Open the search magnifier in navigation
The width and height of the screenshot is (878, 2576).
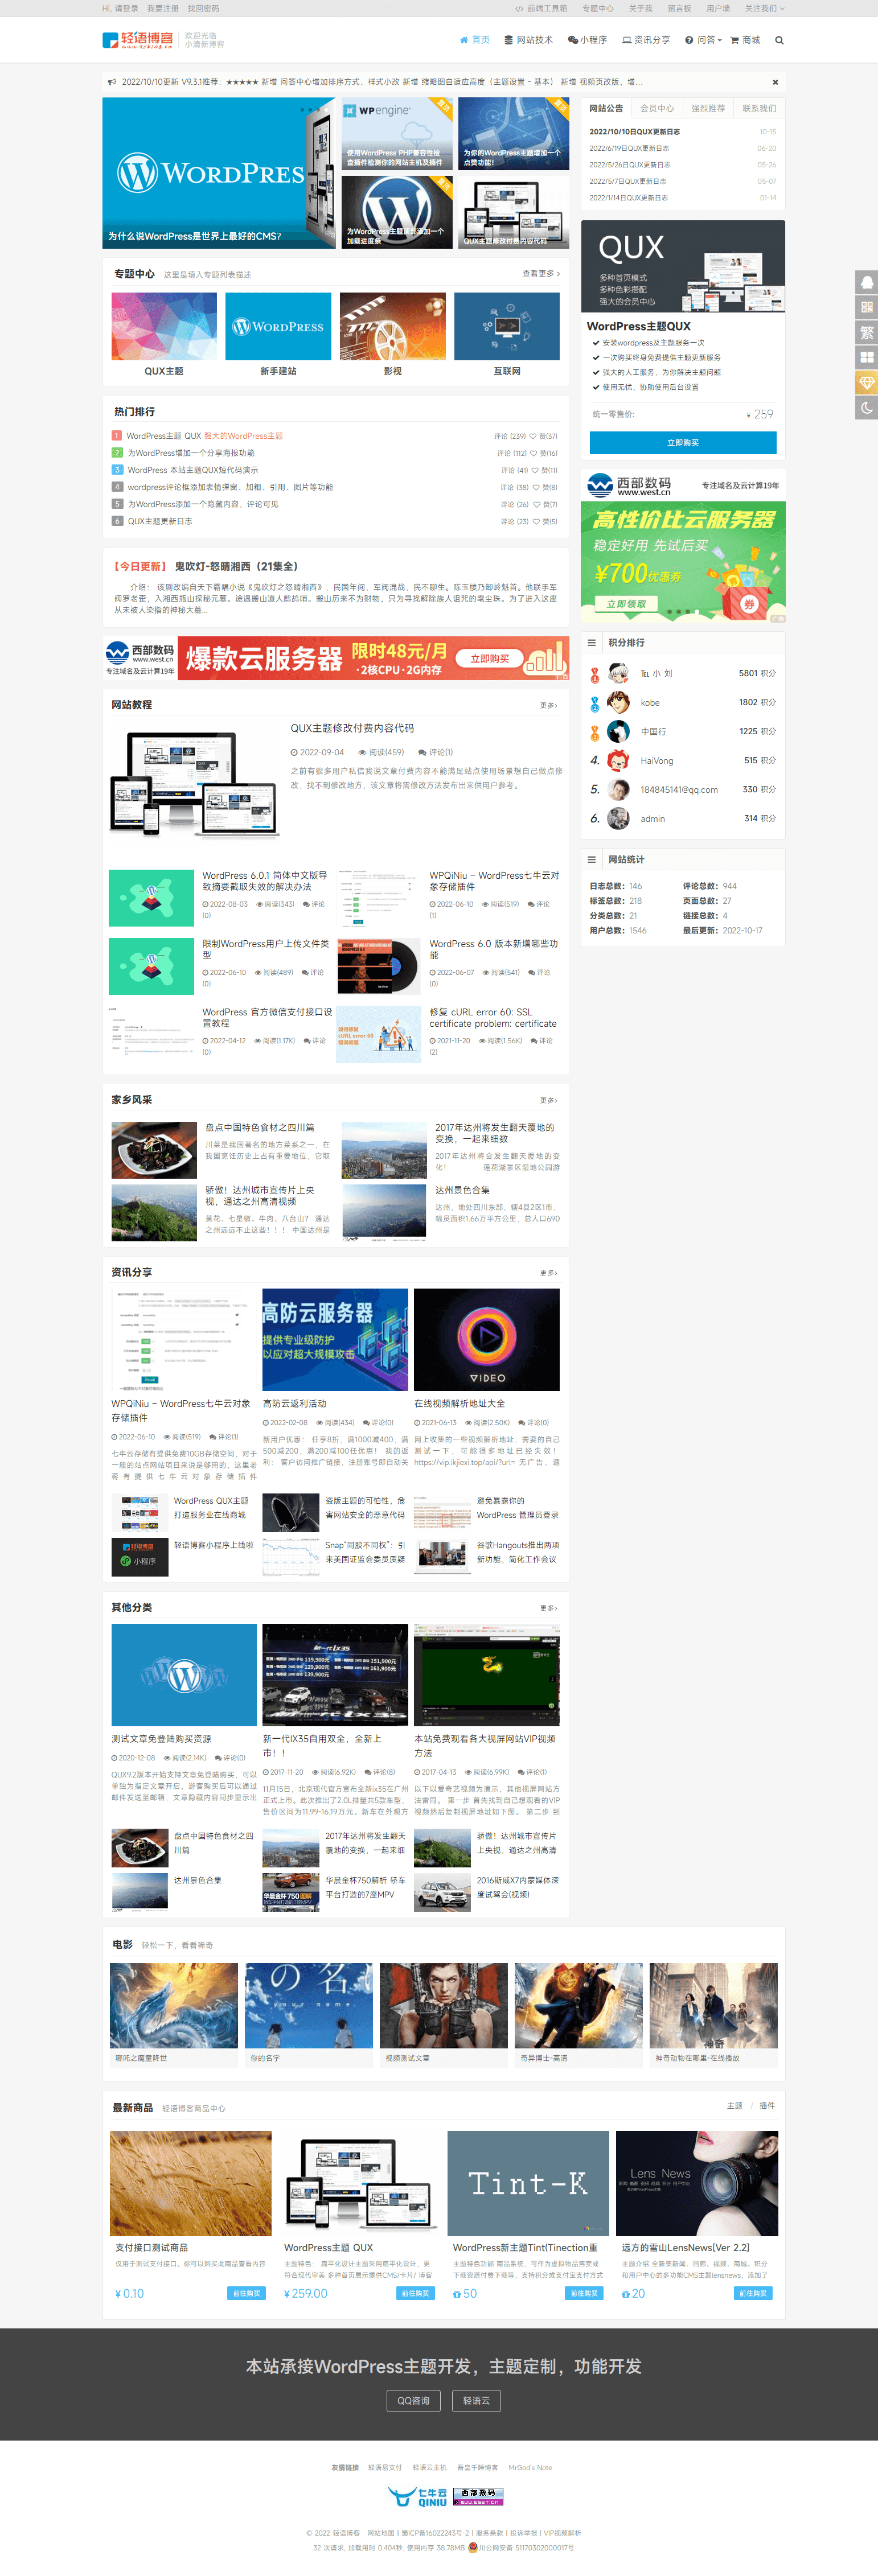779,40
